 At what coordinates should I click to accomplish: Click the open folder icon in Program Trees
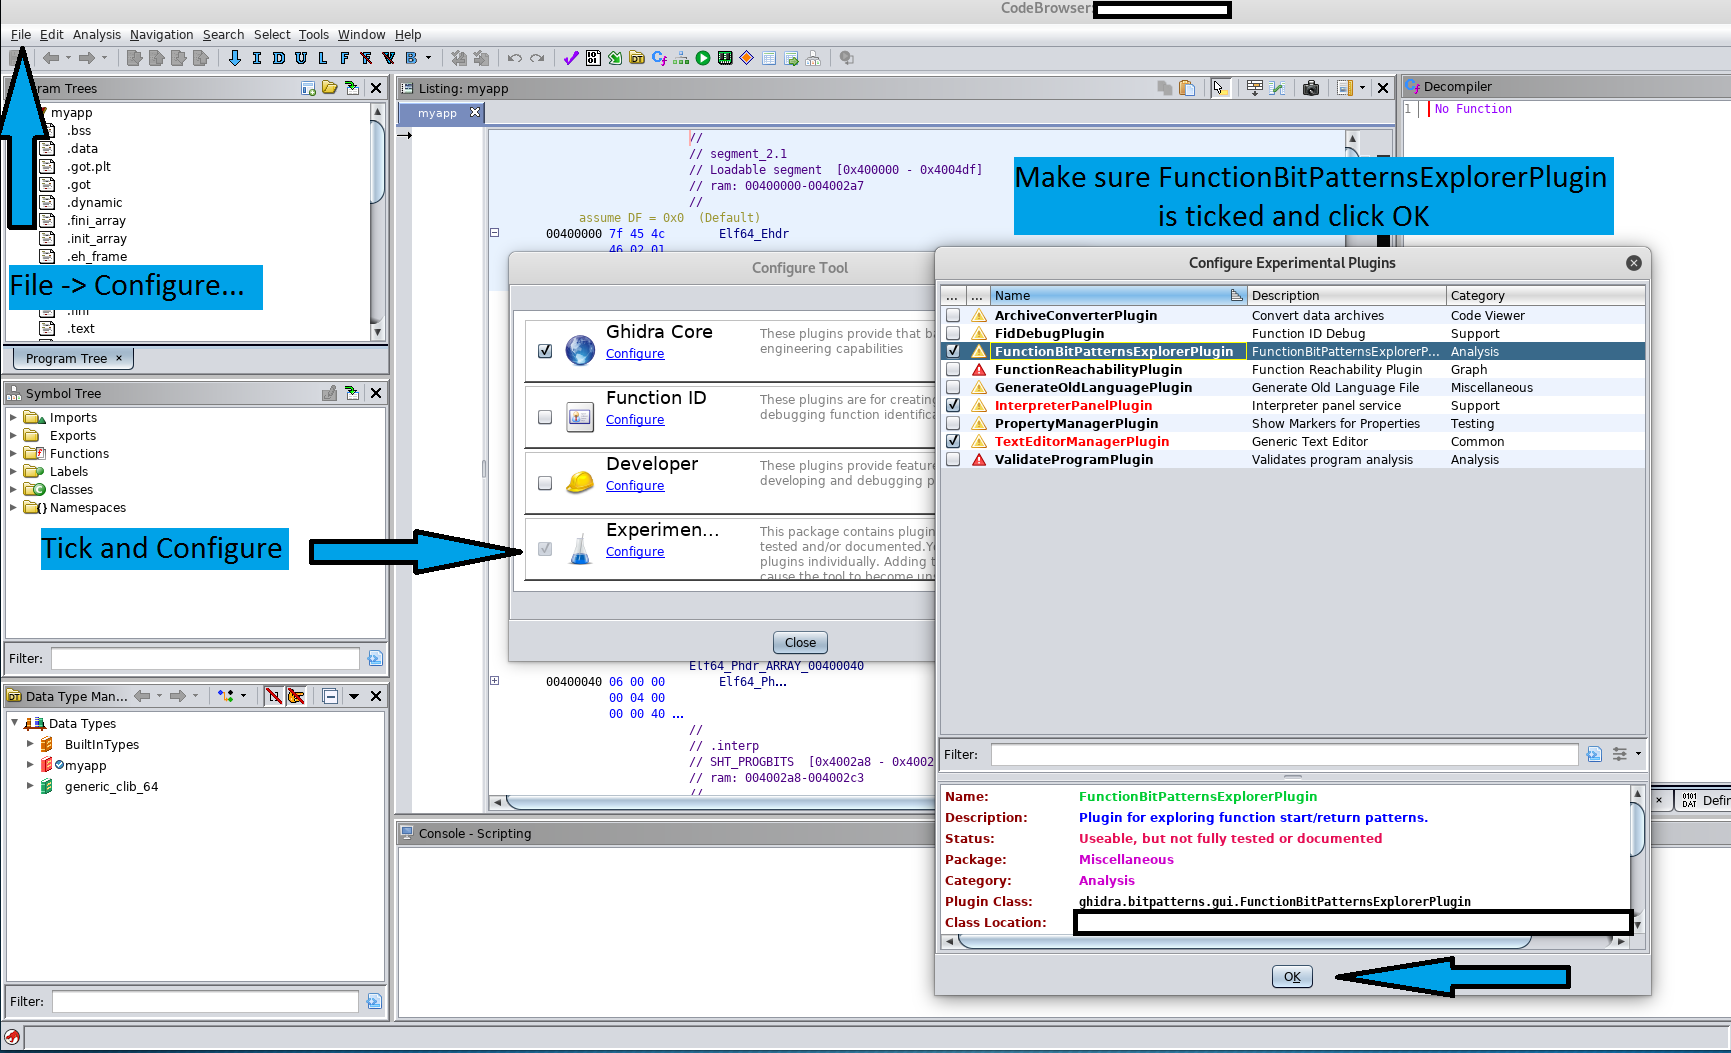pos(330,88)
